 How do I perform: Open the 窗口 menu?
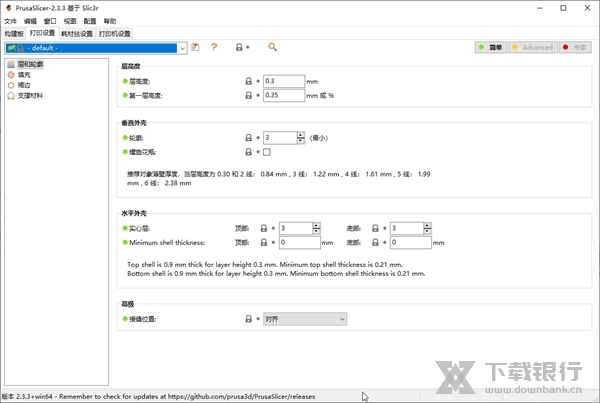click(x=50, y=21)
